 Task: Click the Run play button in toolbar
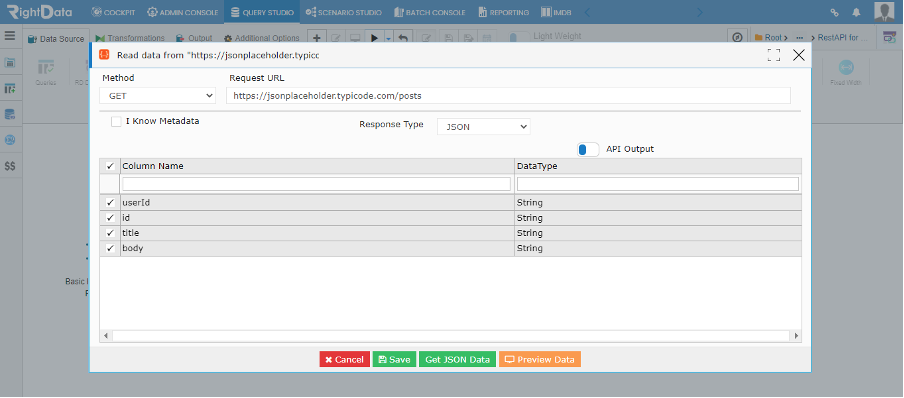coord(374,38)
